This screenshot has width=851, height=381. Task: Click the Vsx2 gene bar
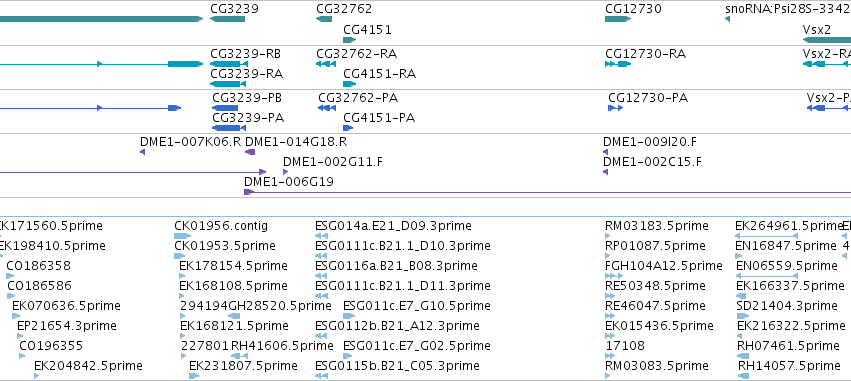coord(827,40)
